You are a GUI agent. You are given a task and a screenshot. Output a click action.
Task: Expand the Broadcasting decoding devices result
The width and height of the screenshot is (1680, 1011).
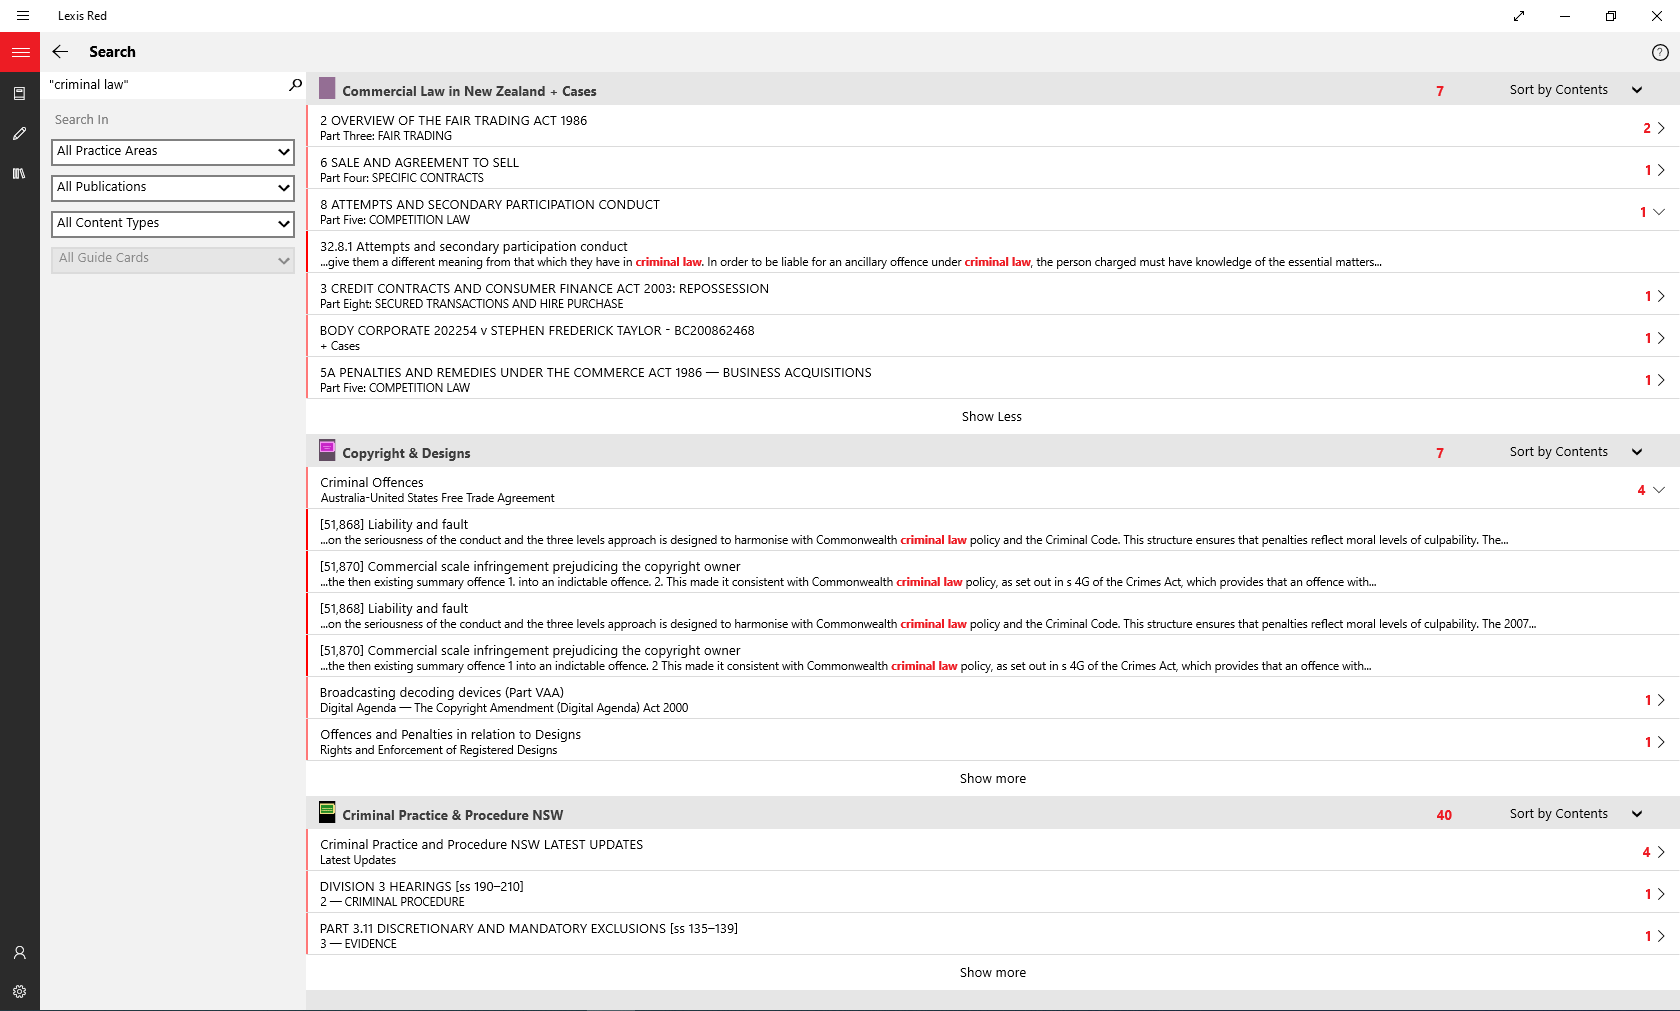[x=1659, y=700]
